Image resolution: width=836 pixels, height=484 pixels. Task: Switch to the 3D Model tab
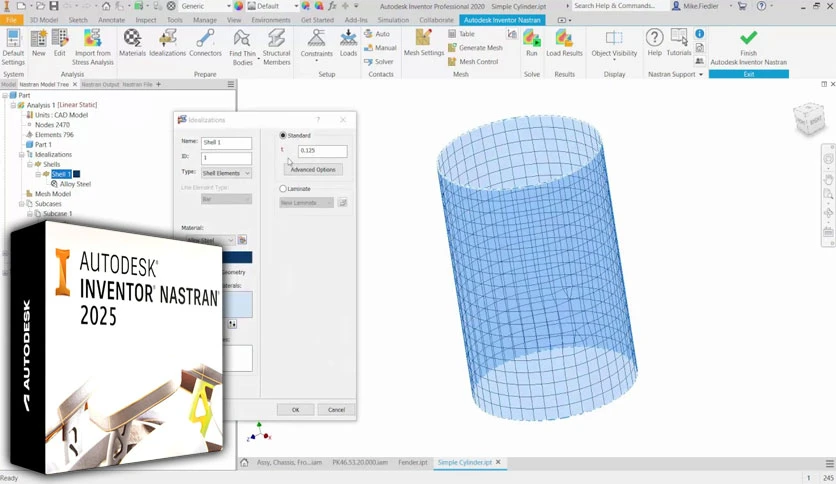coord(43,20)
